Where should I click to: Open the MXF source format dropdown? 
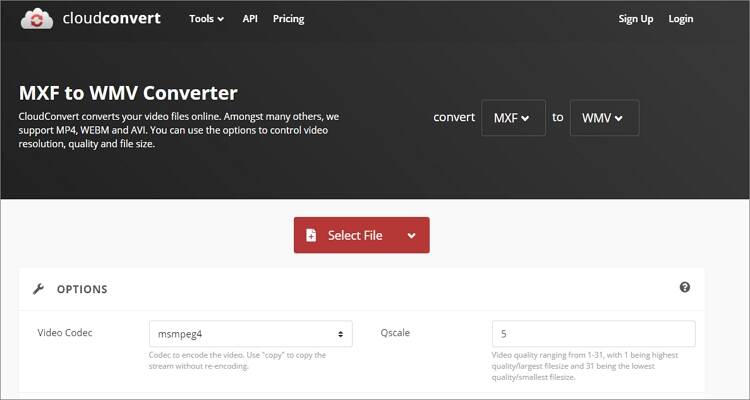pyautogui.click(x=513, y=118)
